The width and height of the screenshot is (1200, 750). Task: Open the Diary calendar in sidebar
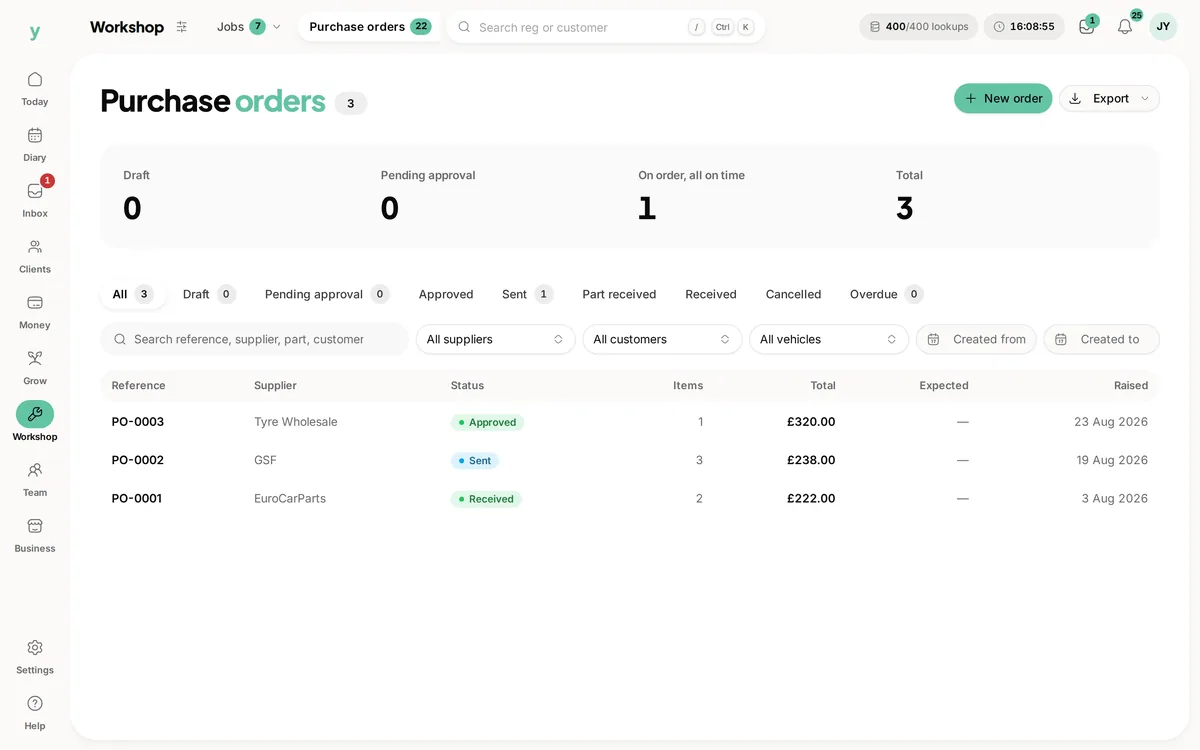(35, 144)
